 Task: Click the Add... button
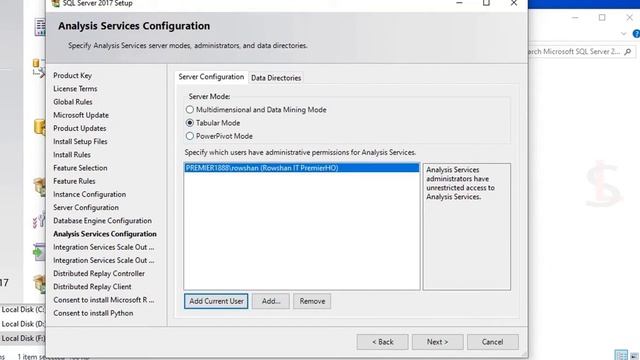[271, 301]
